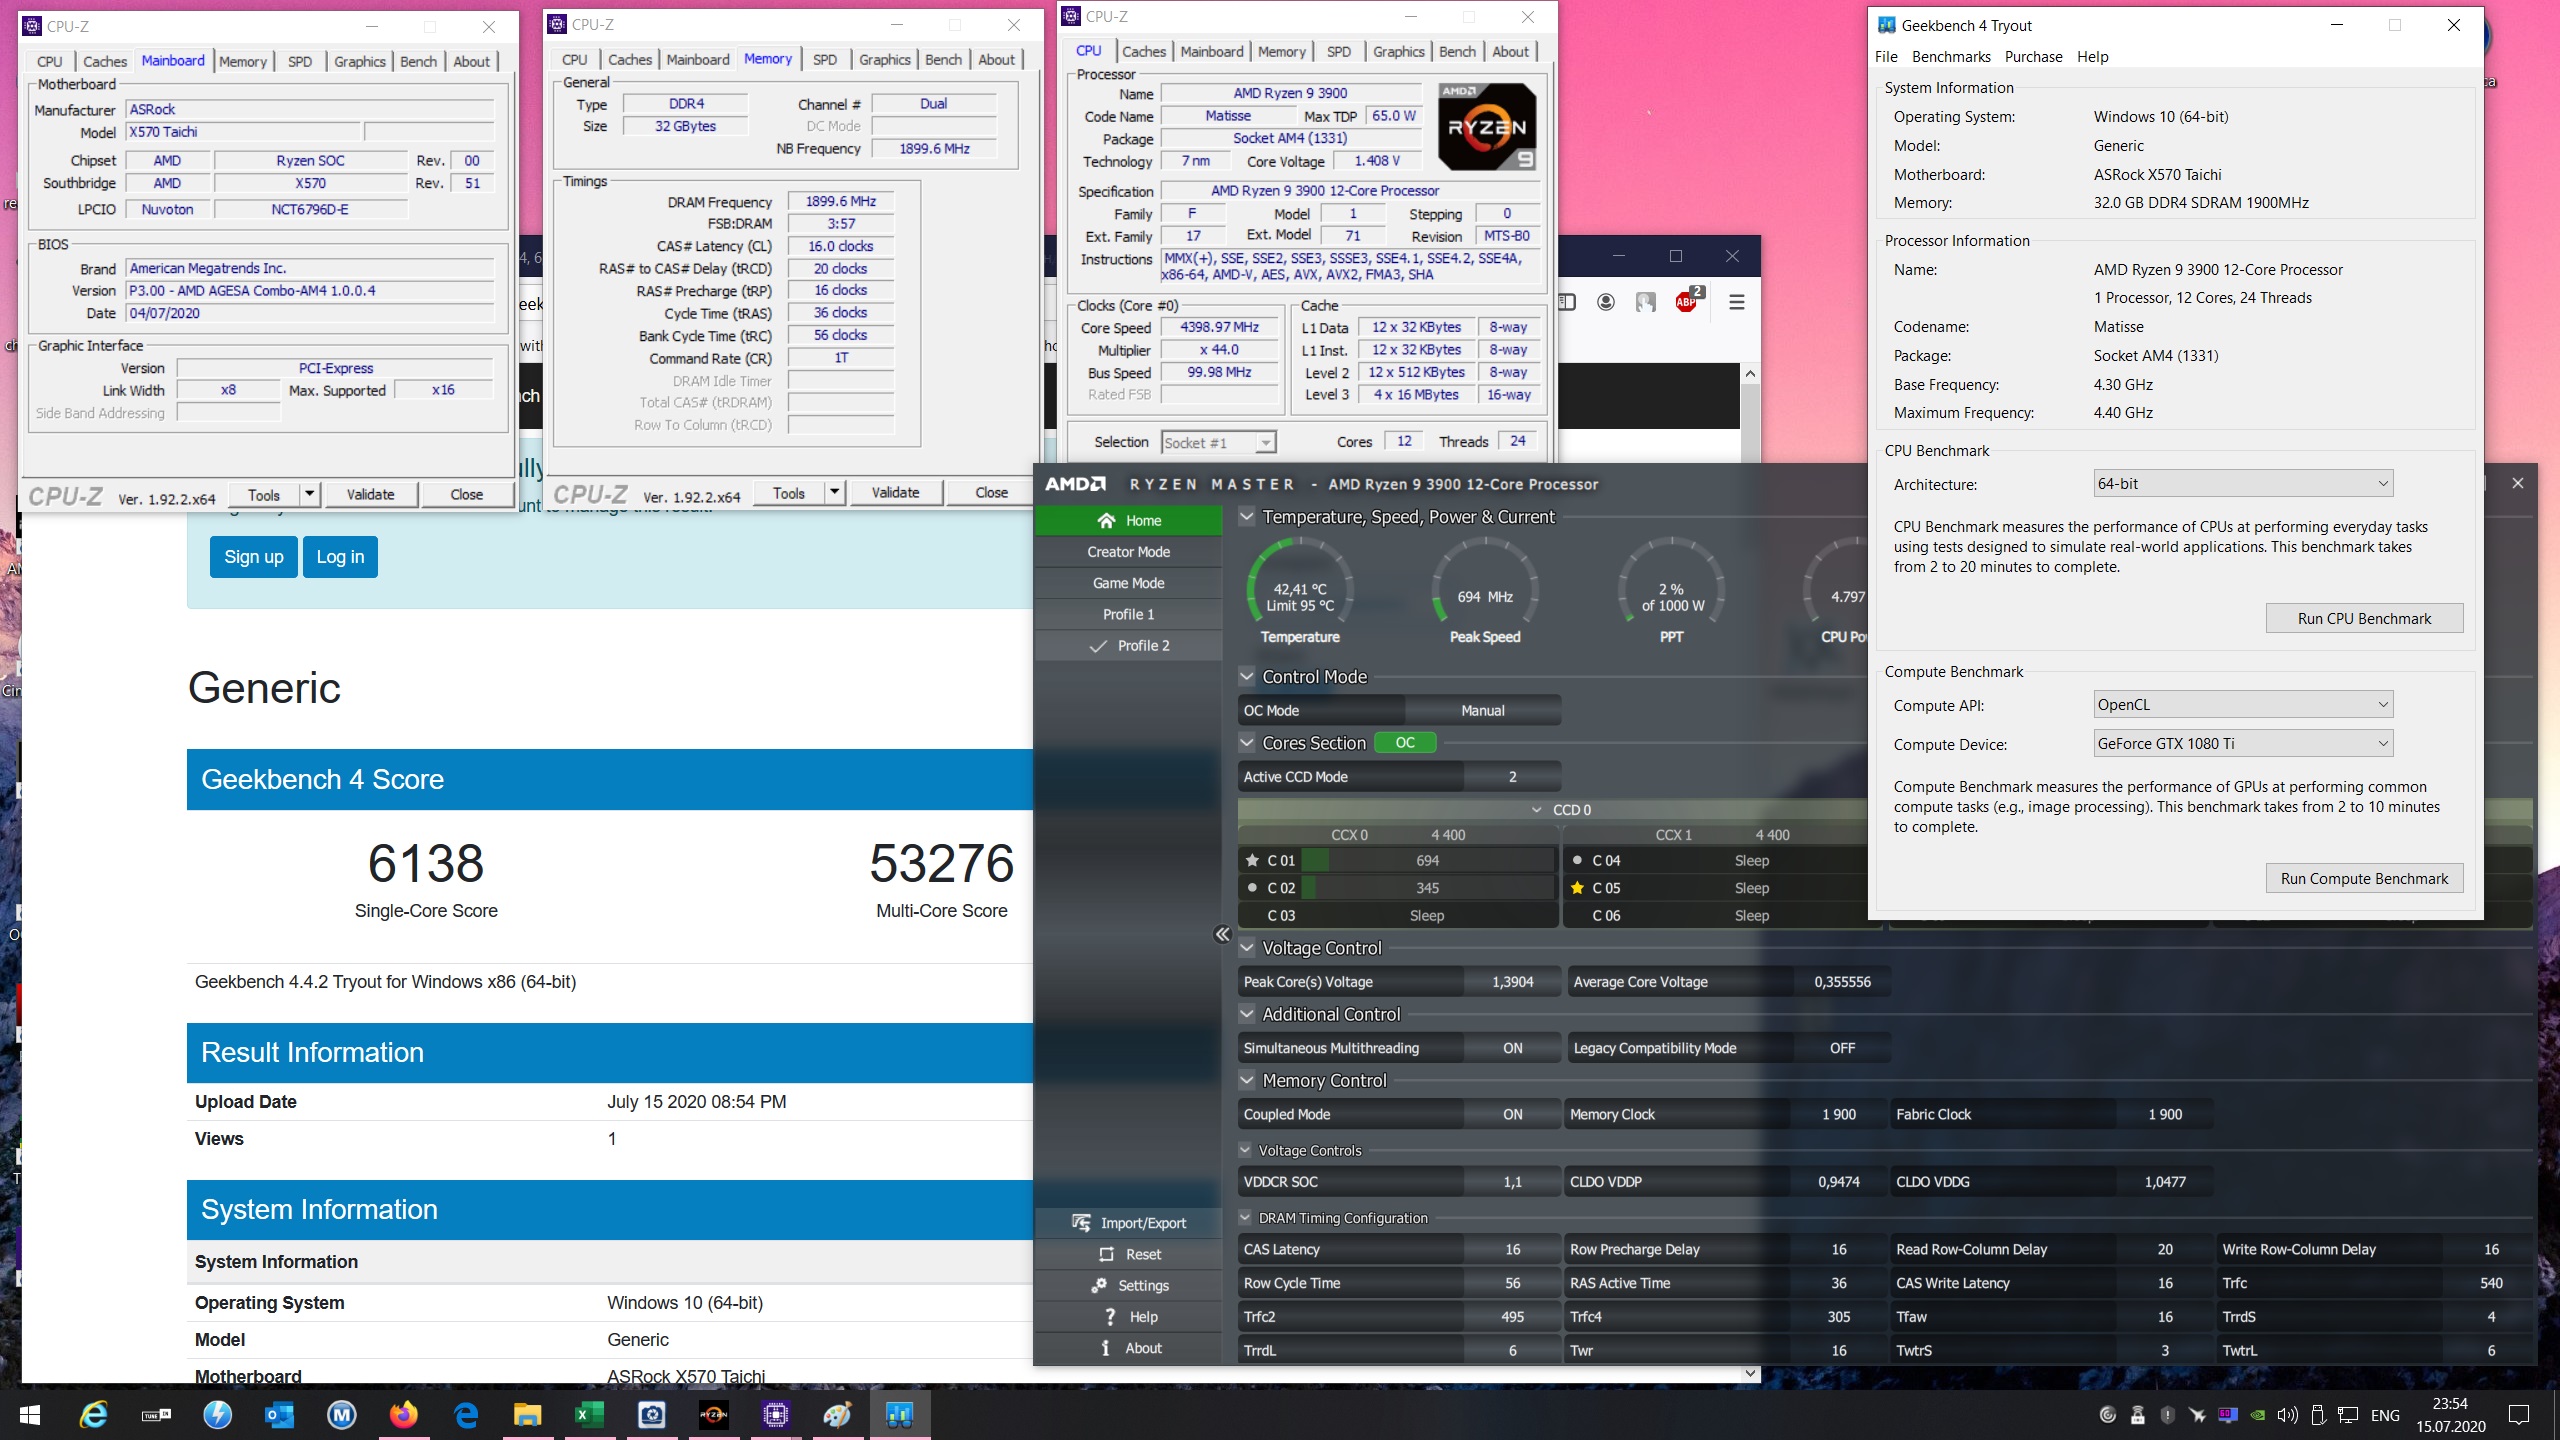2560x1440 pixels.
Task: Click Validate in Mainboard CPU-Z window
Action: (370, 494)
